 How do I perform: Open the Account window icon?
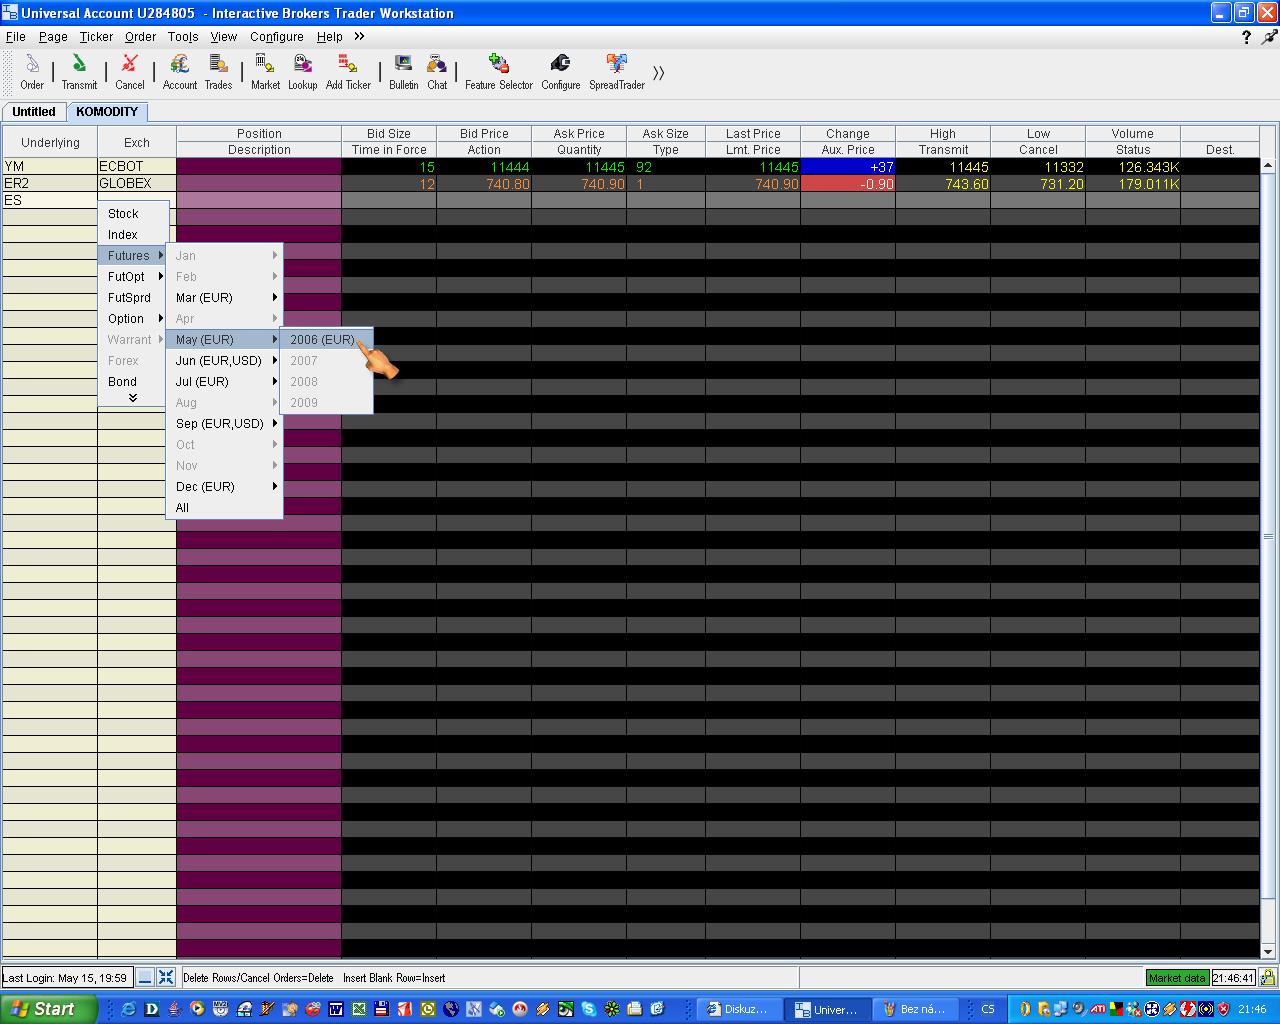pyautogui.click(x=180, y=72)
